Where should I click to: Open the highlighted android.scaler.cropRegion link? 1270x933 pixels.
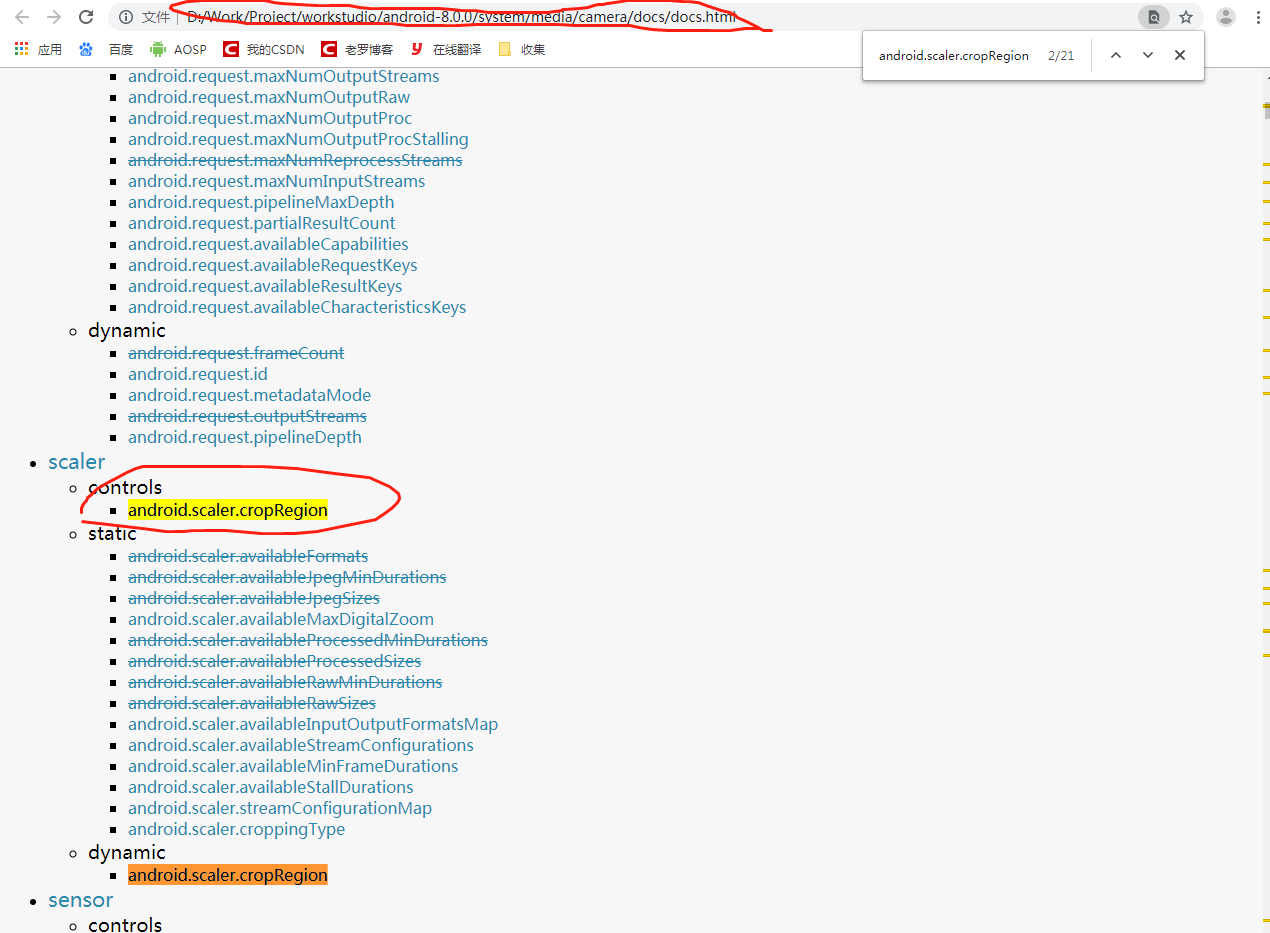point(227,510)
